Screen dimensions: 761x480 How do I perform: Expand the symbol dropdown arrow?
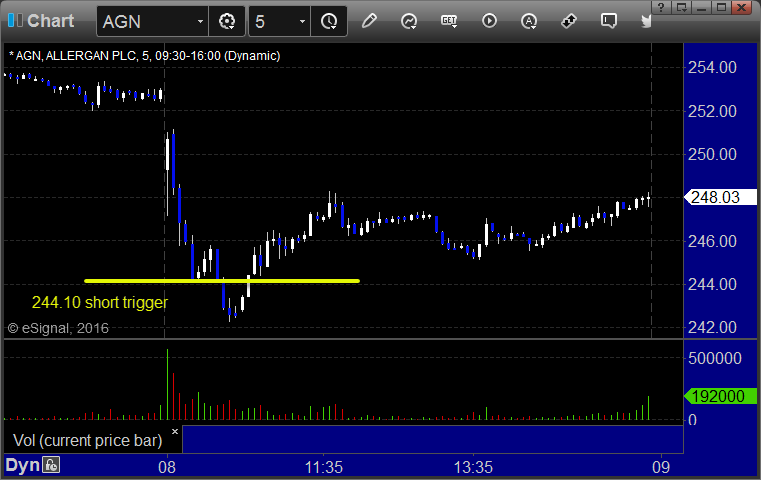(x=200, y=21)
